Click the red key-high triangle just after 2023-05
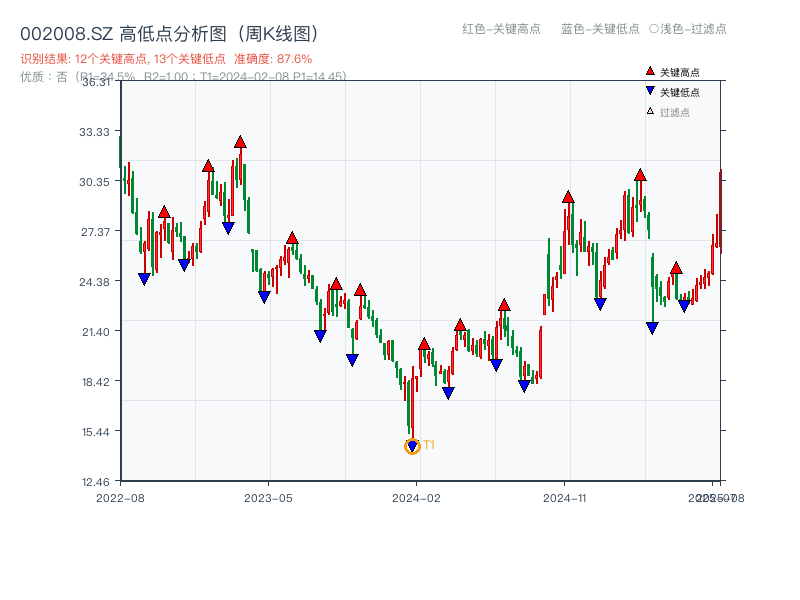 (292, 238)
